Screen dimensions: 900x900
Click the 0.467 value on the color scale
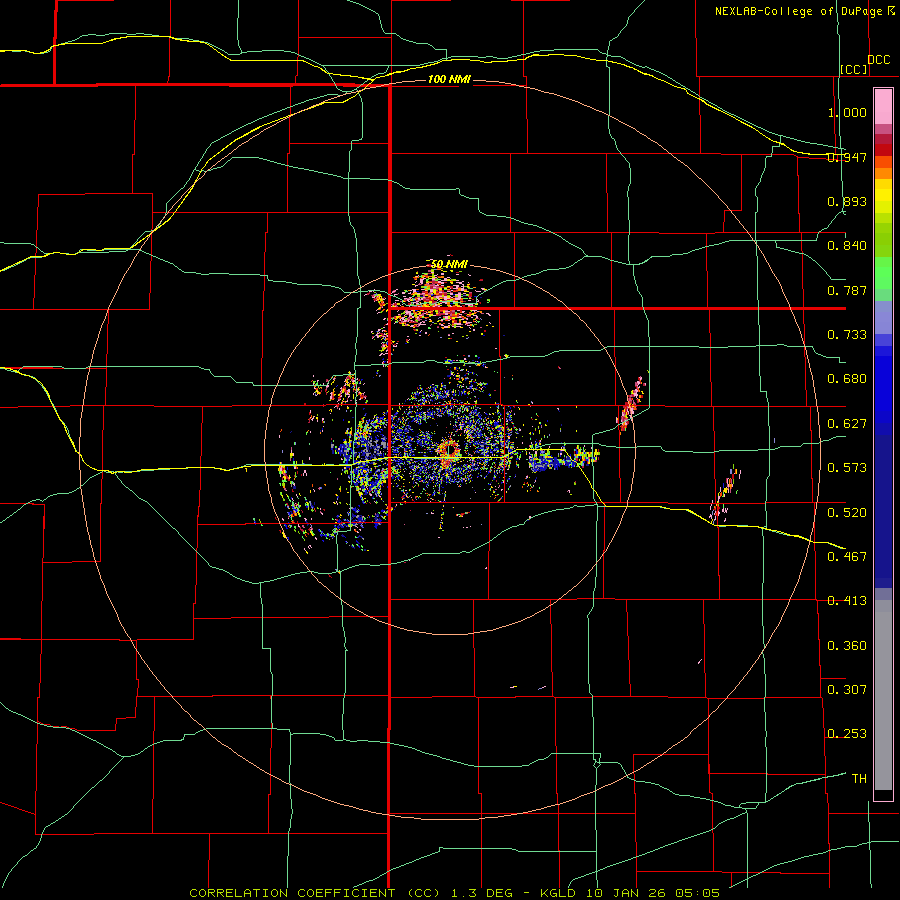tap(847, 557)
